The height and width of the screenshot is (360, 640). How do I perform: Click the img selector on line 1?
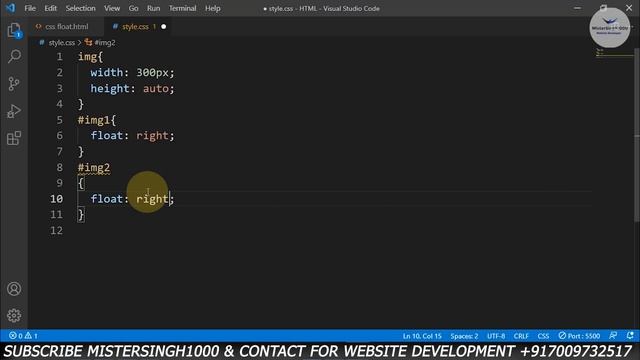tap(87, 57)
